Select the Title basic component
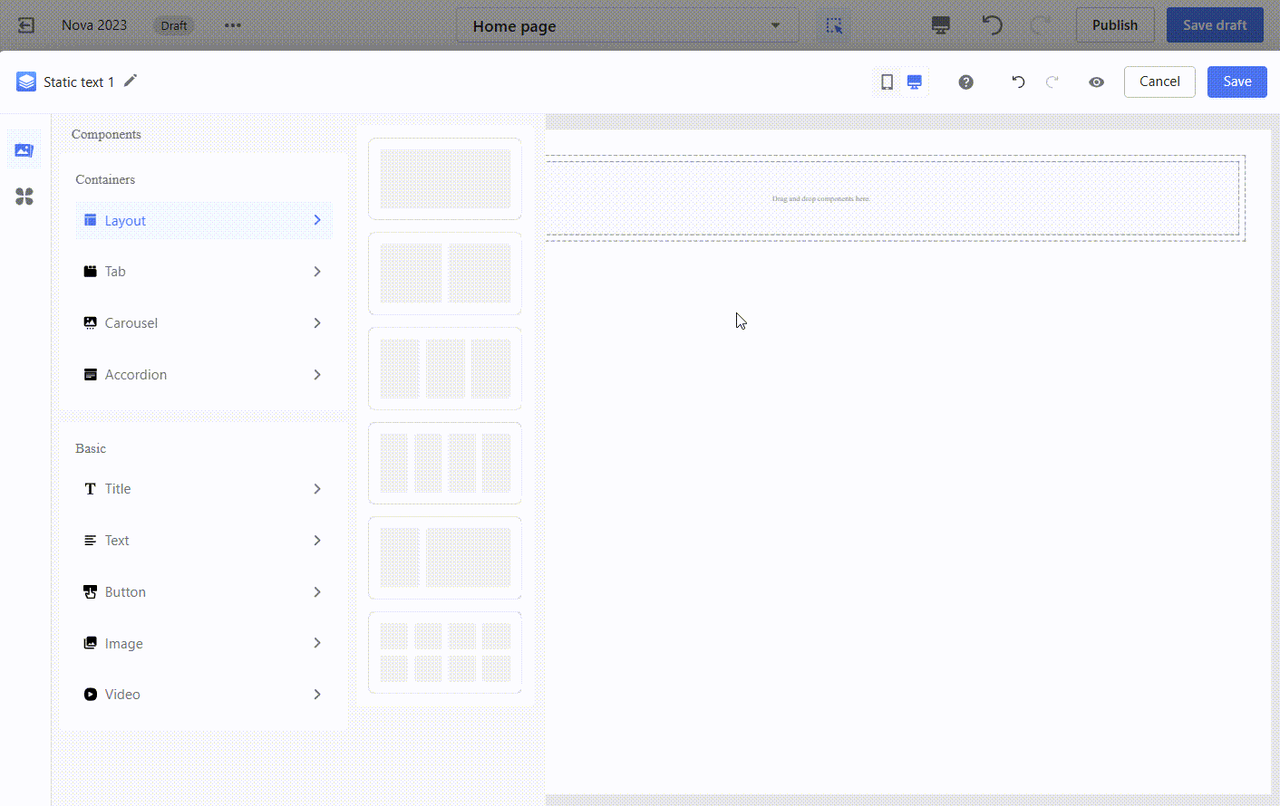The width and height of the screenshot is (1280, 806). click(204, 489)
